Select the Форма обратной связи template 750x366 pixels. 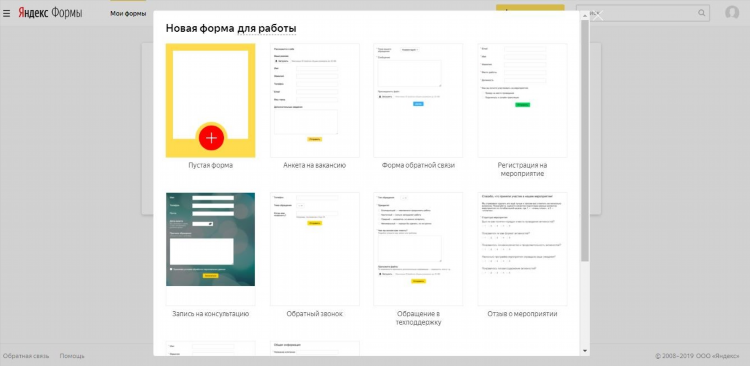[x=418, y=100]
